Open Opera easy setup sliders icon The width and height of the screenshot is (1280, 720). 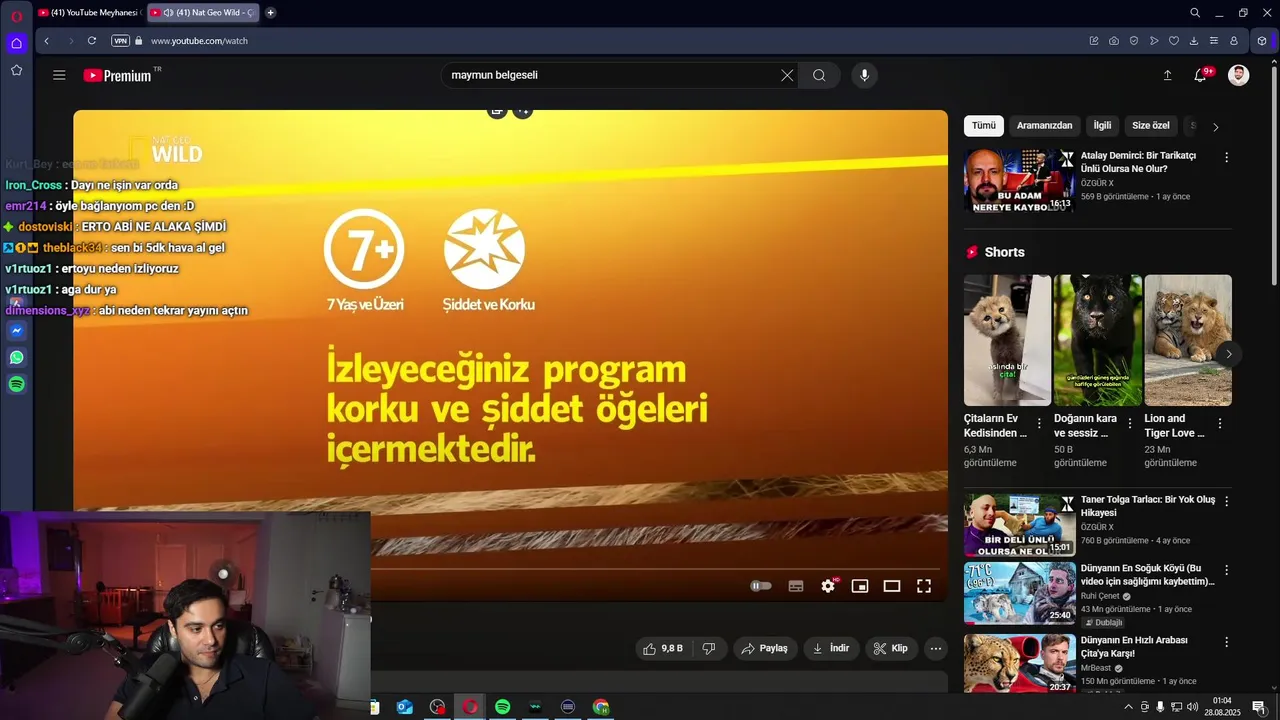[x=1214, y=41]
